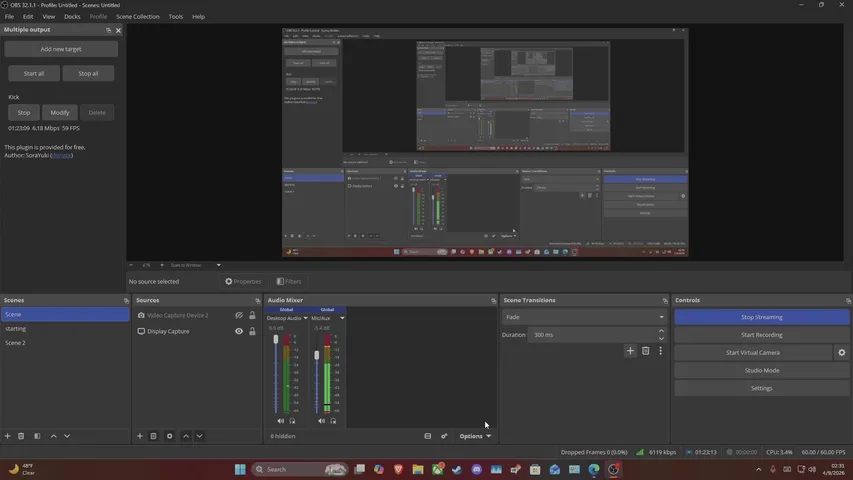Open the Scene Collection menu
853x480 pixels.
tap(138, 16)
